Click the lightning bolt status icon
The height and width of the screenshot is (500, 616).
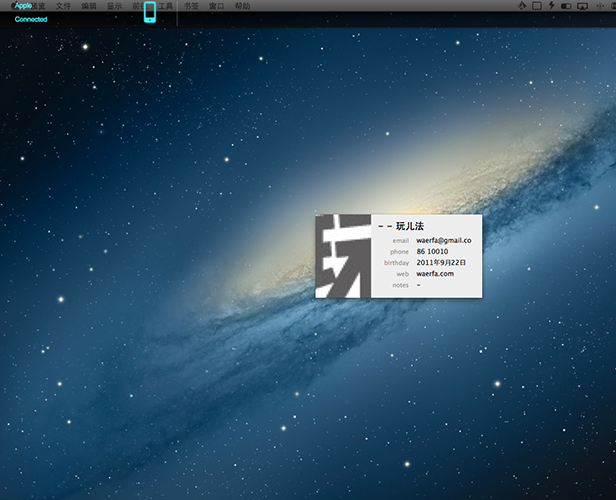[x=552, y=6]
